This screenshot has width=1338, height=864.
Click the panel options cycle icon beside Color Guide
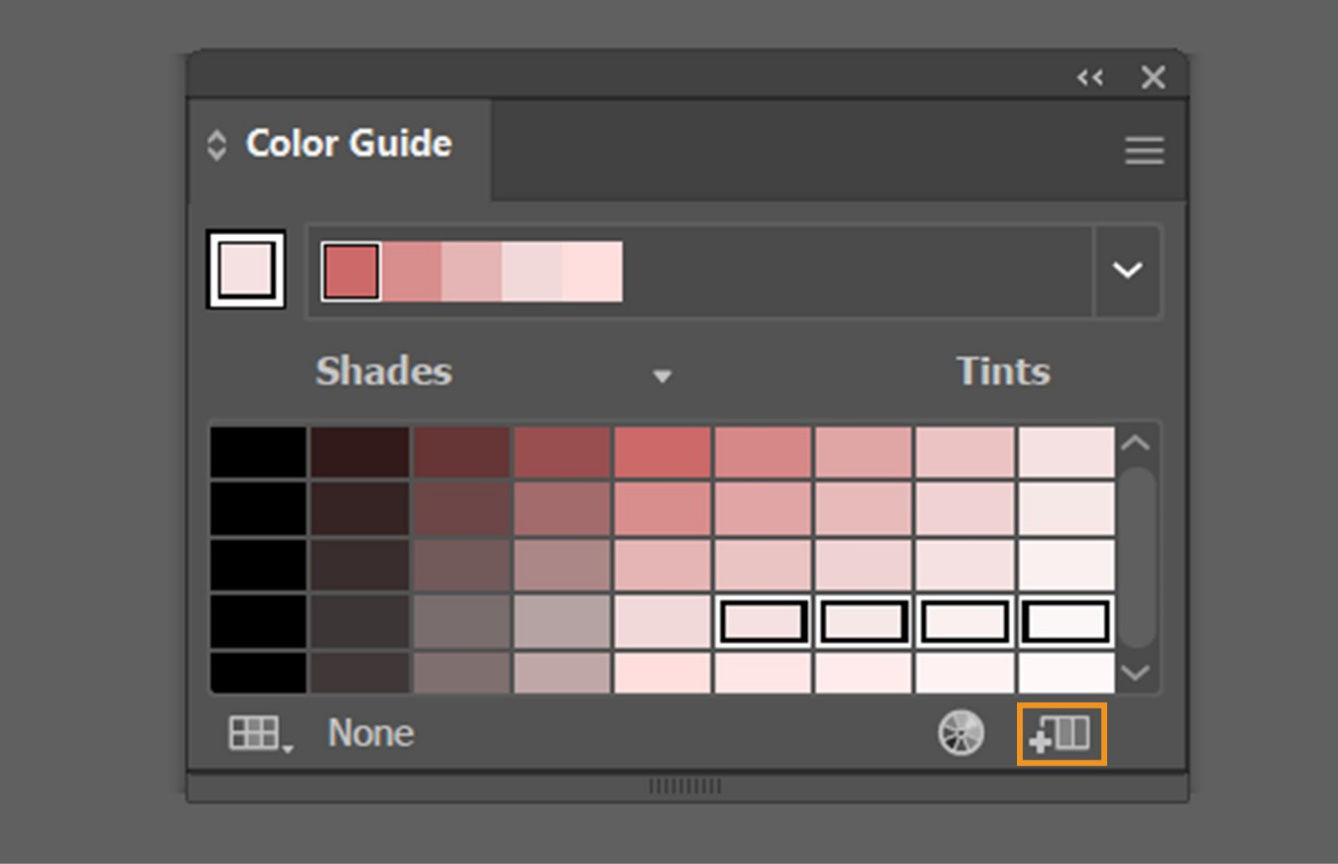[214, 143]
